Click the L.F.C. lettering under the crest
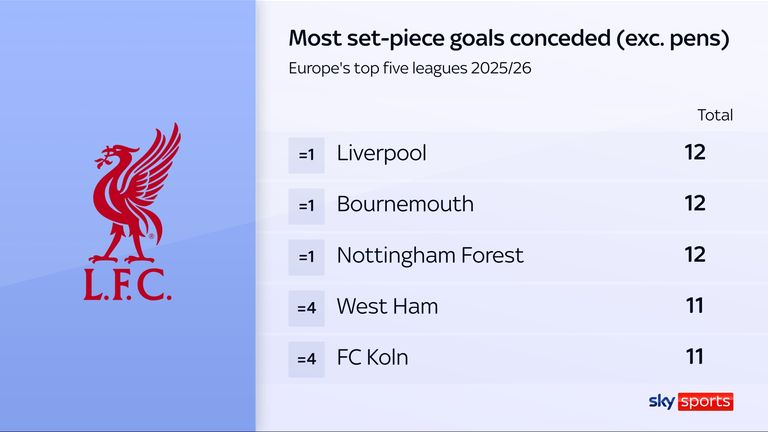 pos(128,285)
